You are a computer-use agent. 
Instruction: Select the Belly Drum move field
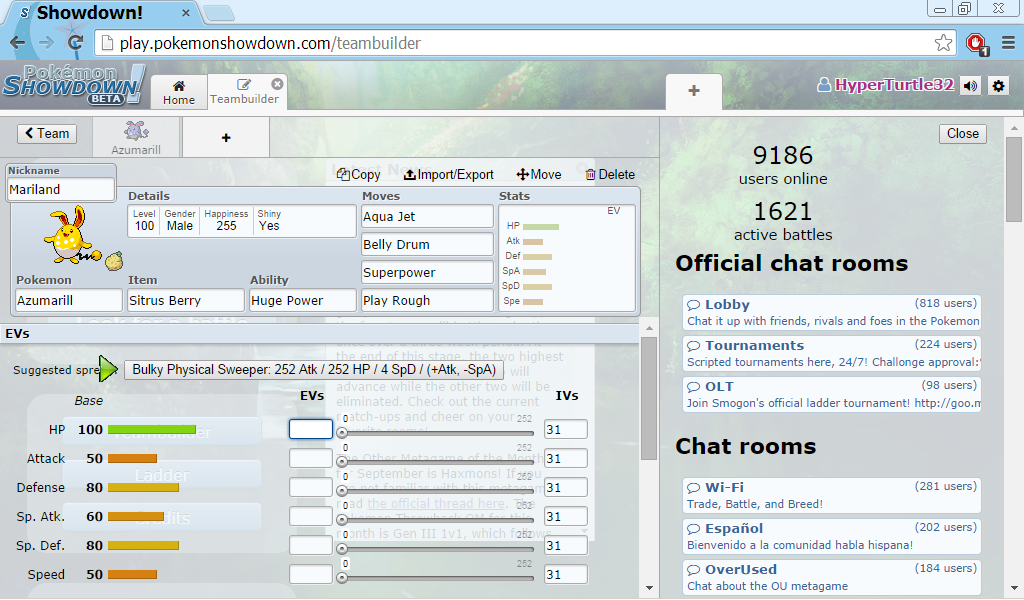click(427, 244)
